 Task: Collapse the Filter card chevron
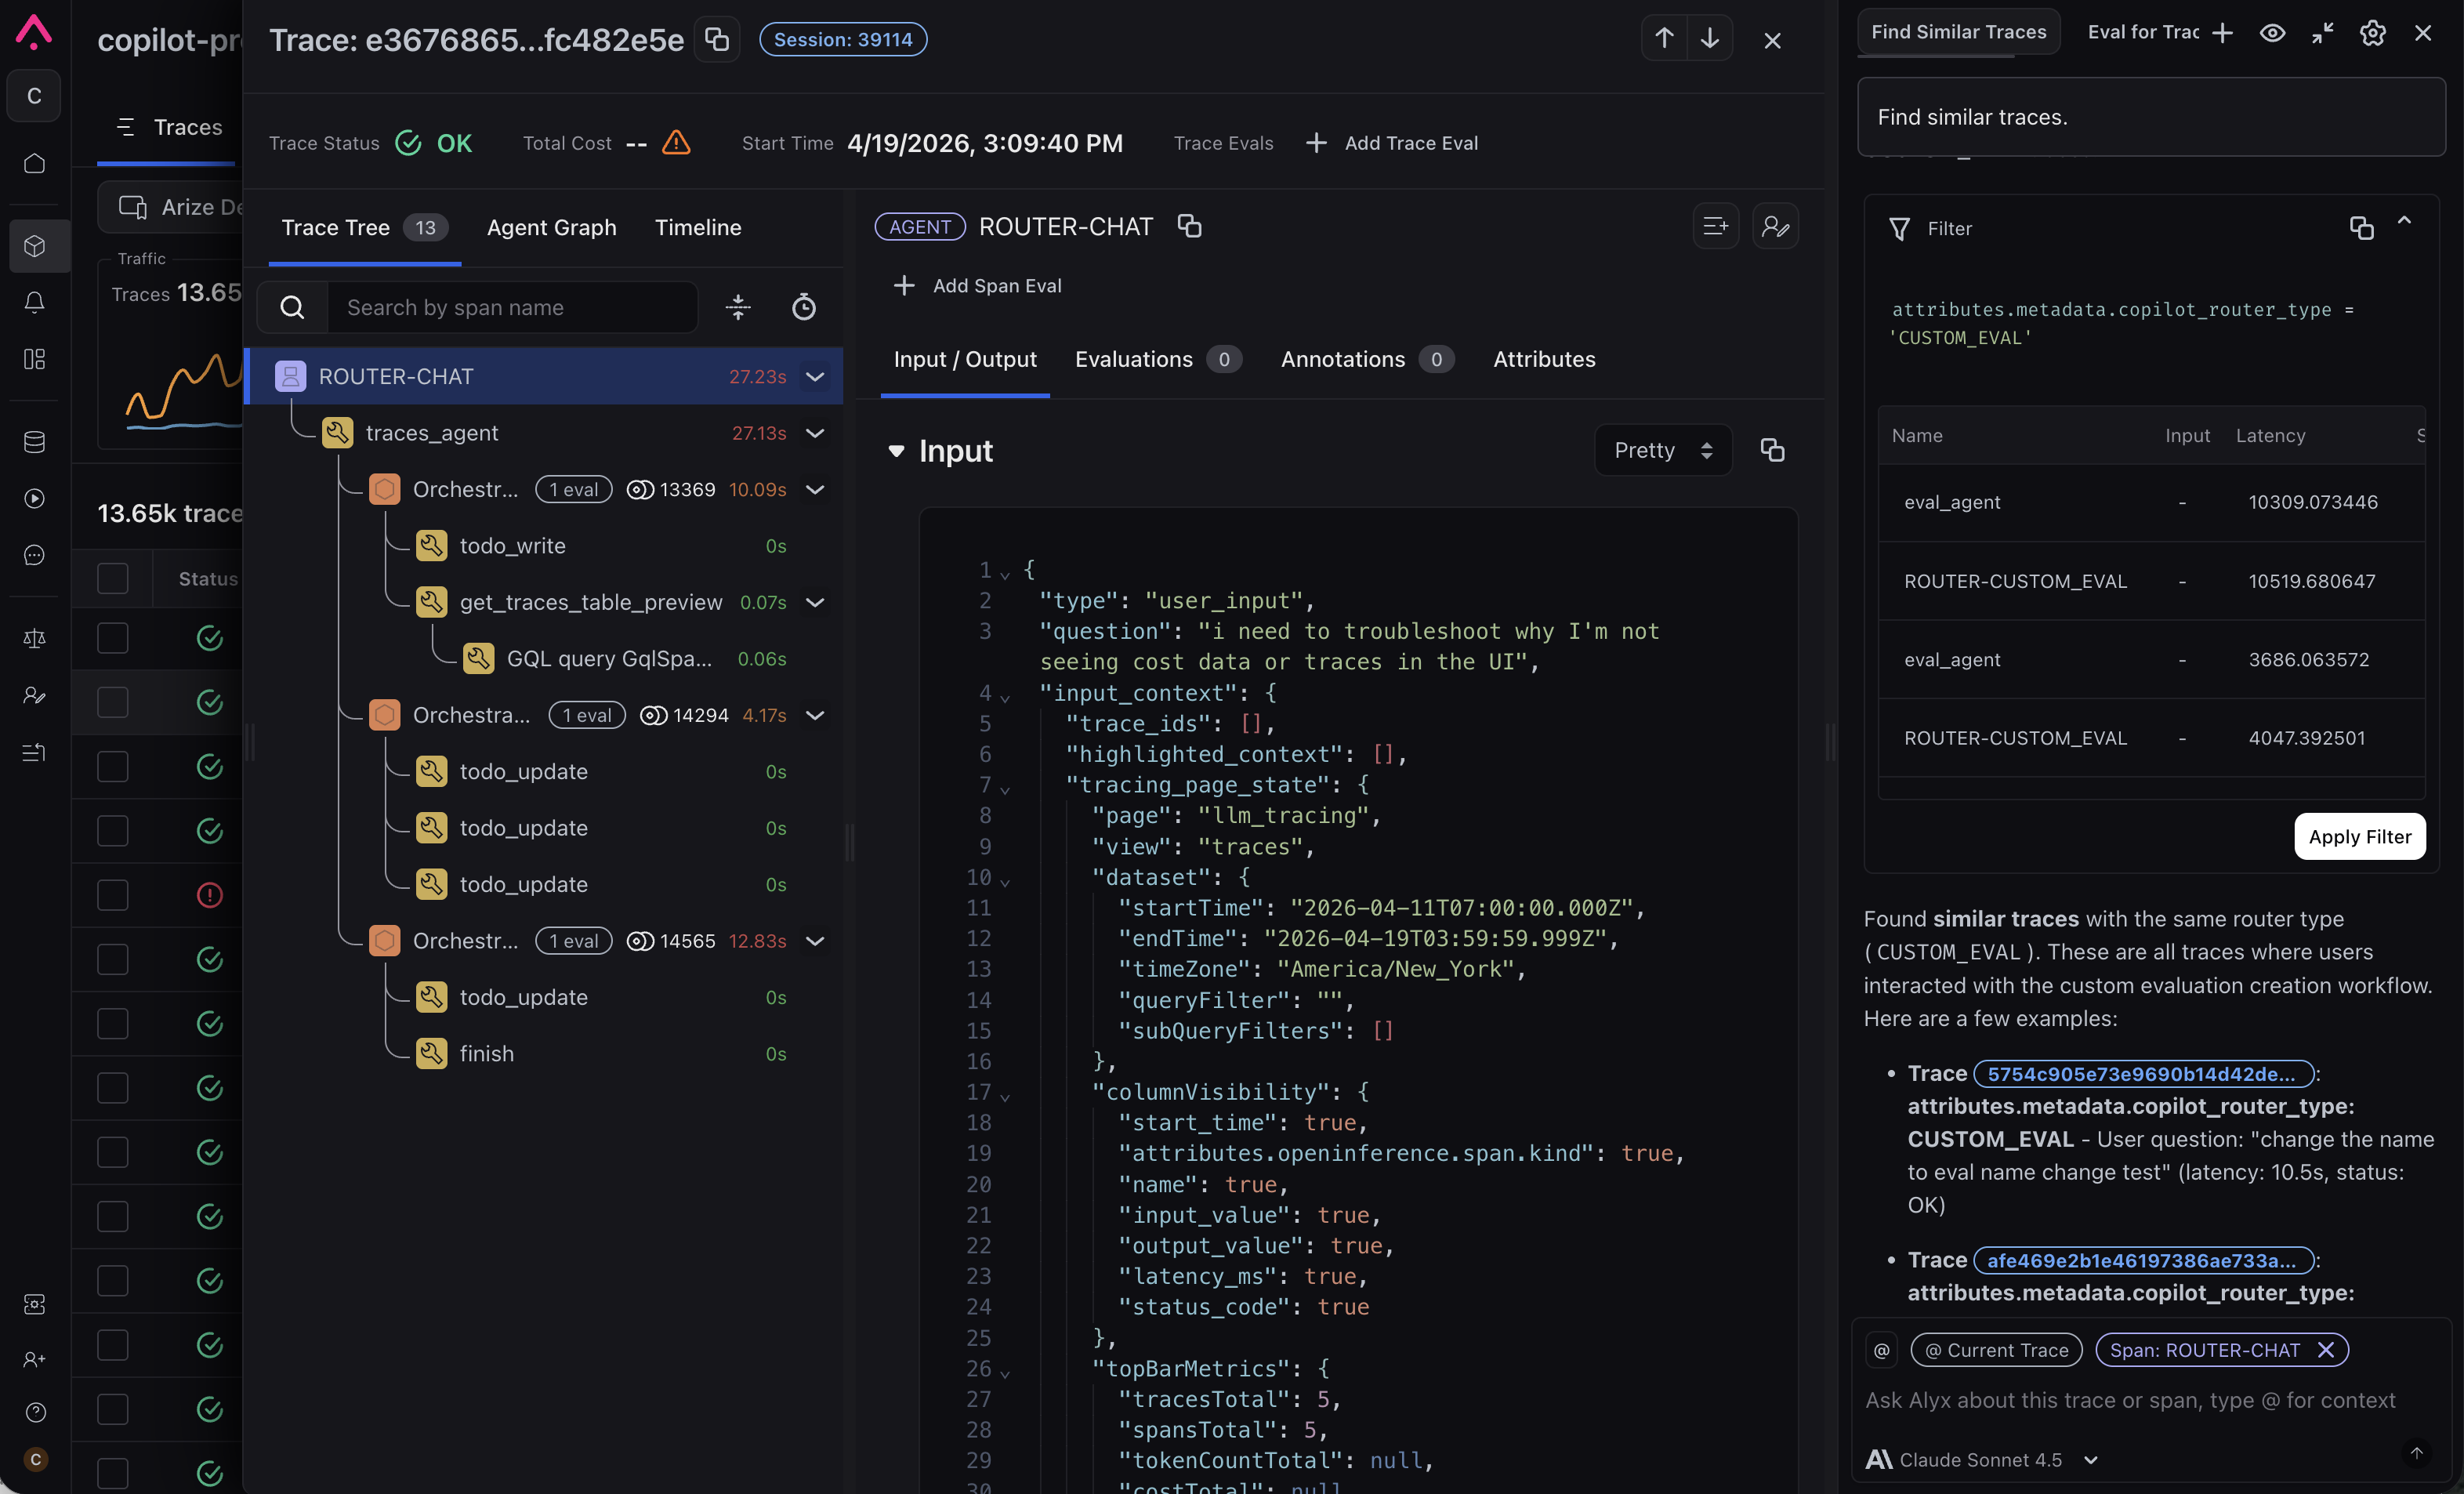click(x=2404, y=221)
